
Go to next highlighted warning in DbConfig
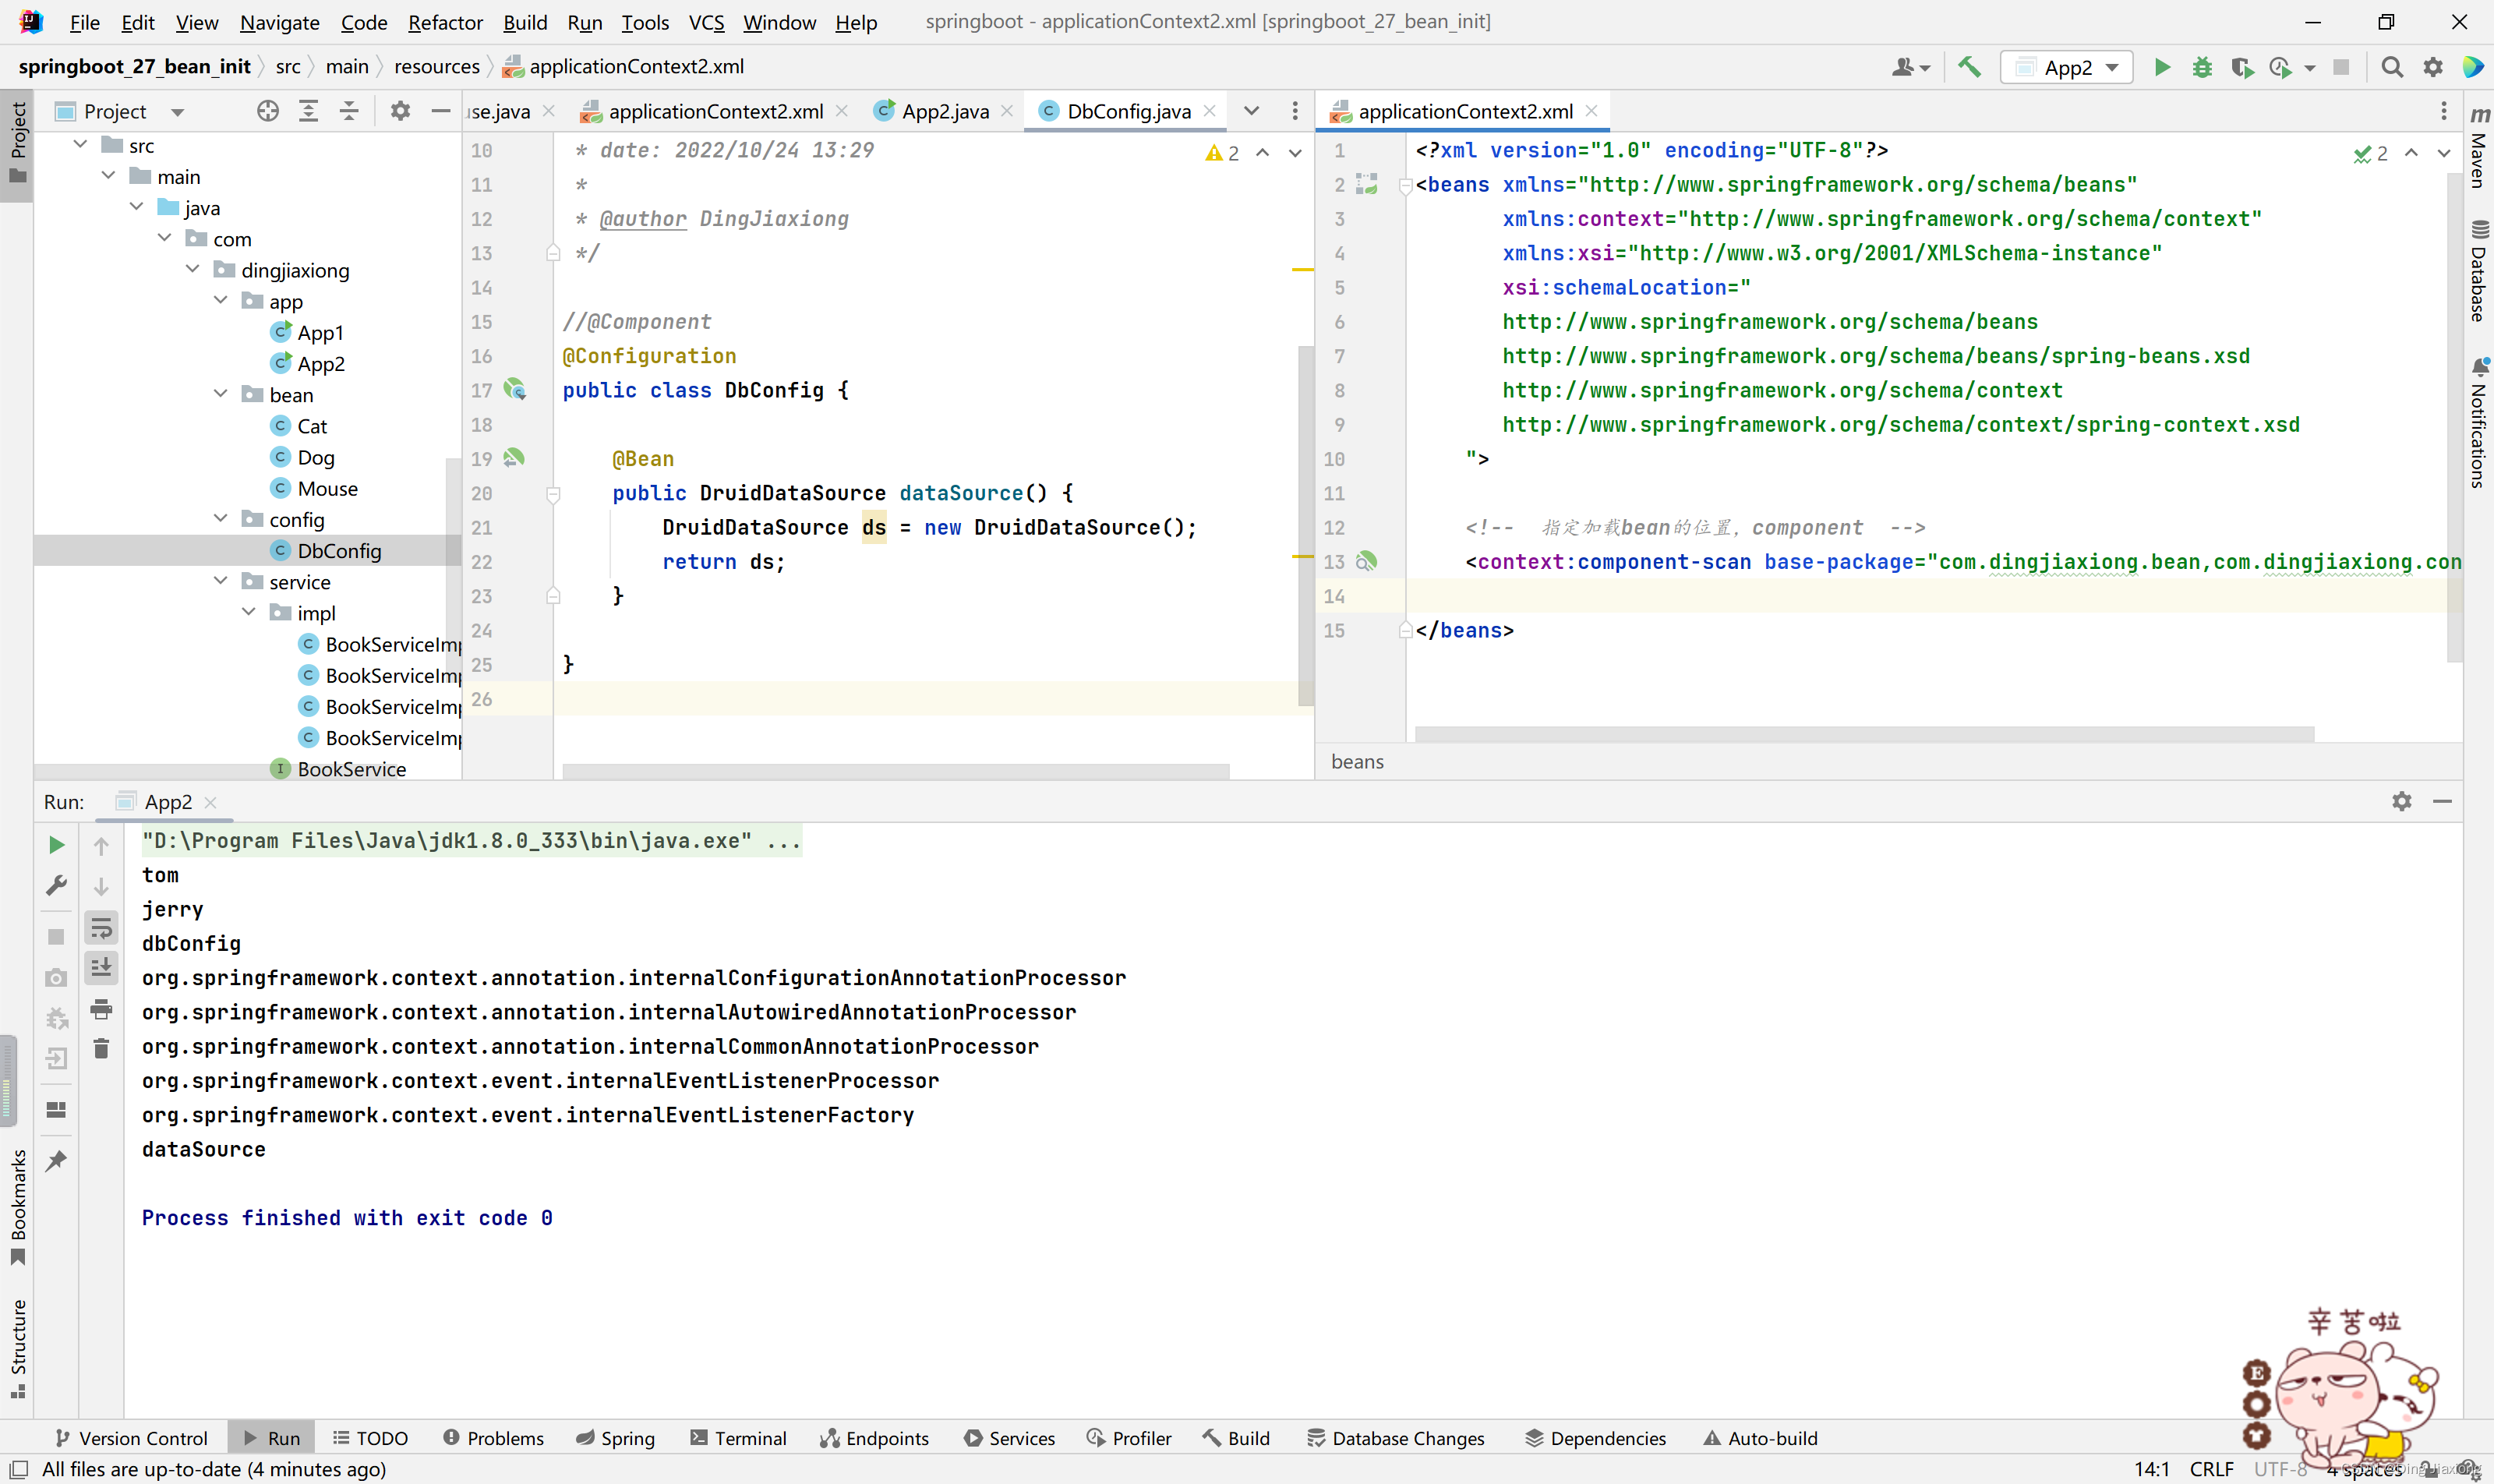(x=1295, y=153)
